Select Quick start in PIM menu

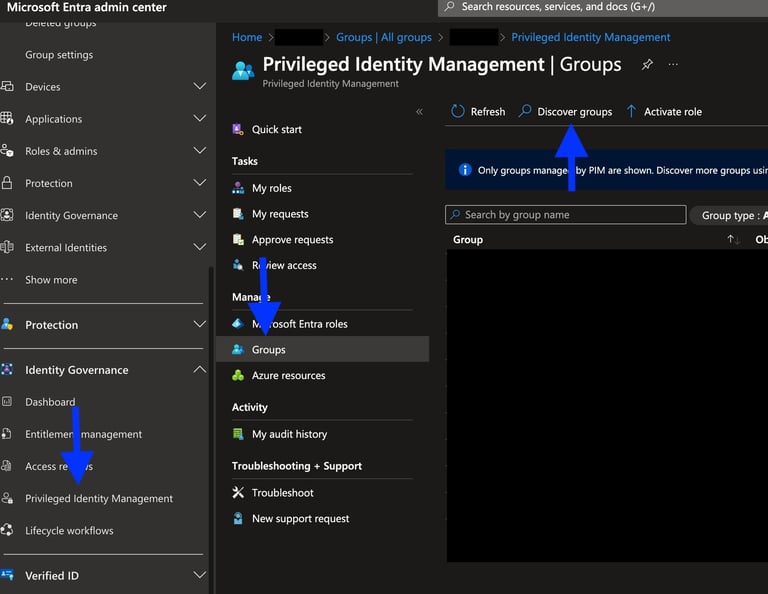click(277, 129)
